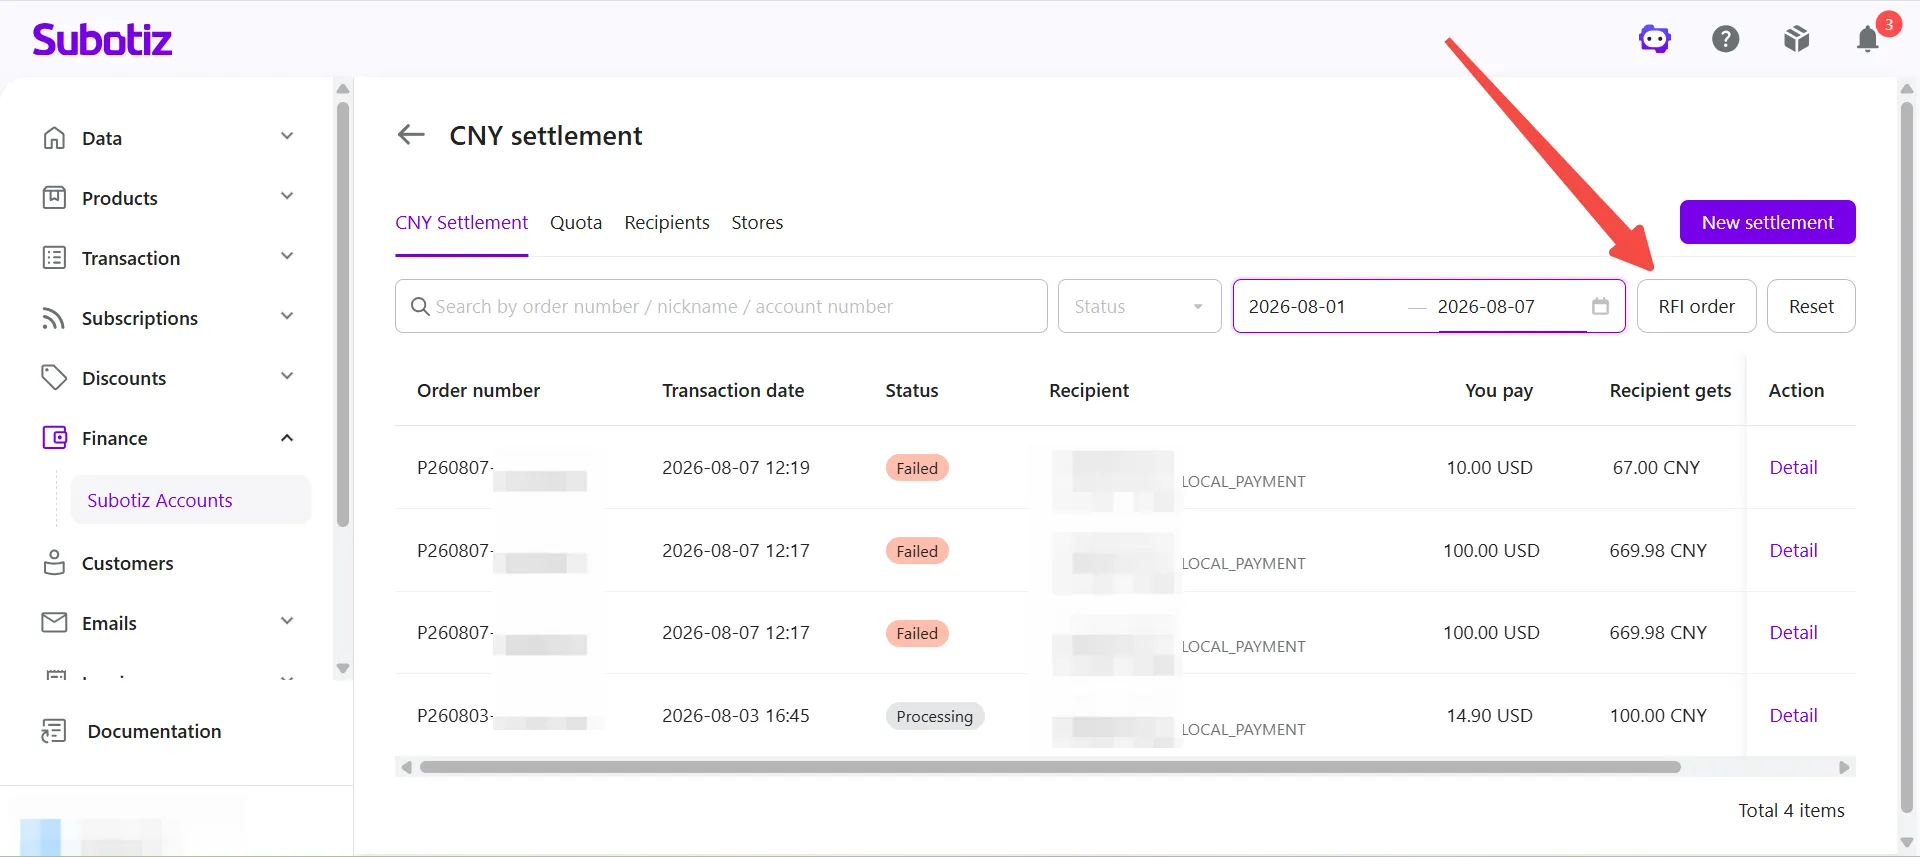The width and height of the screenshot is (1920, 857).
Task: Click the table horizontal scrollbar thumb
Action: point(1050,767)
